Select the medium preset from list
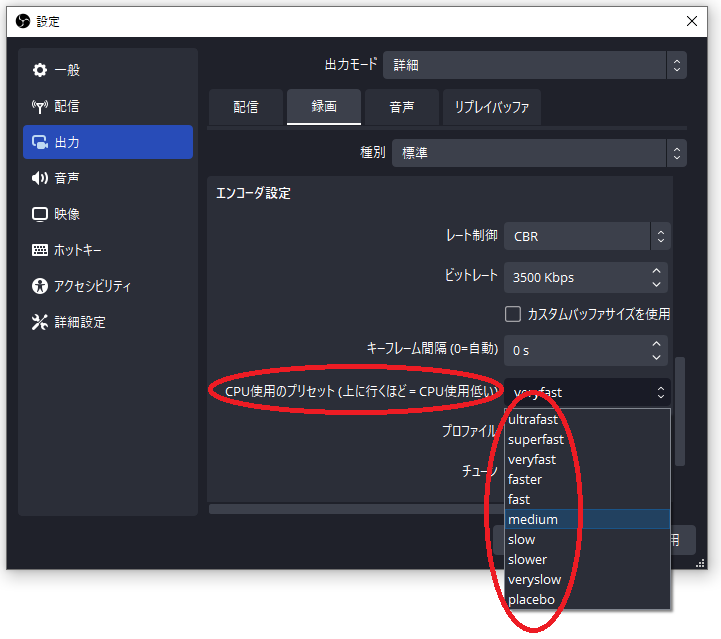The image size is (721, 639). coord(533,519)
